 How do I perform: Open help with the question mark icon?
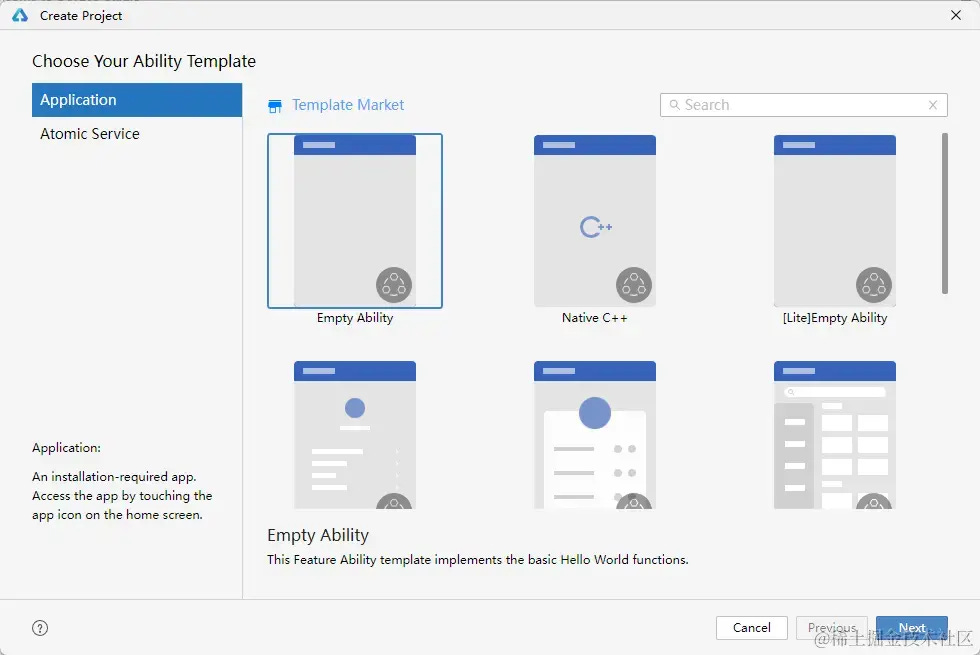click(40, 628)
